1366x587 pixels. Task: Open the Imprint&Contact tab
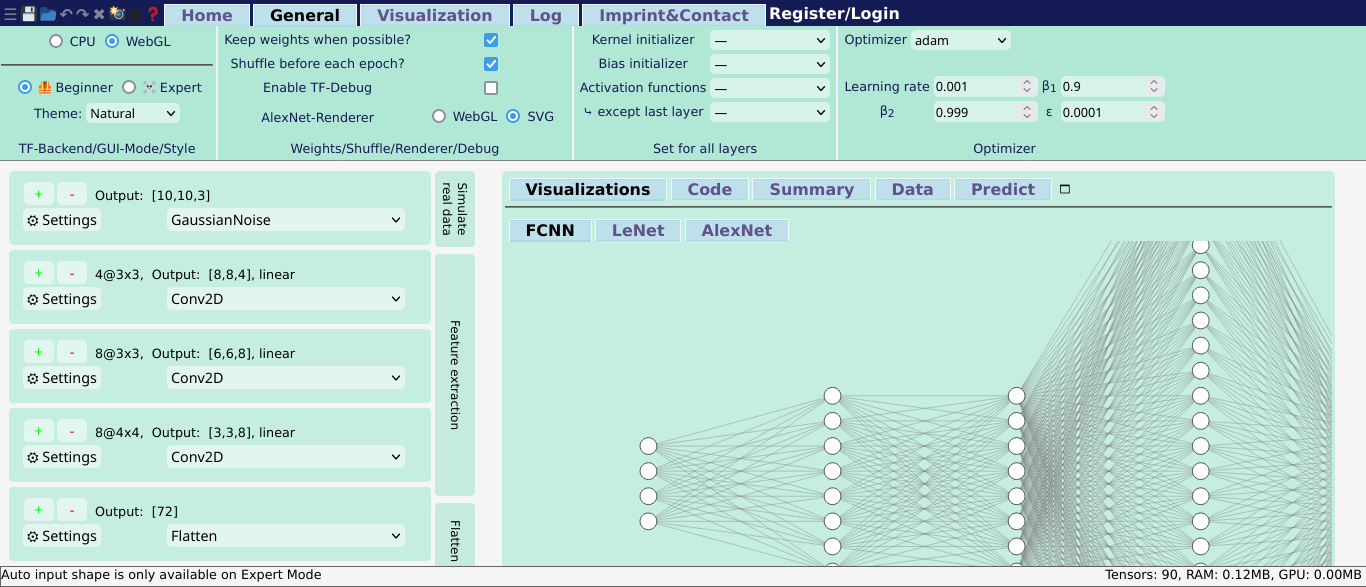[x=674, y=15]
